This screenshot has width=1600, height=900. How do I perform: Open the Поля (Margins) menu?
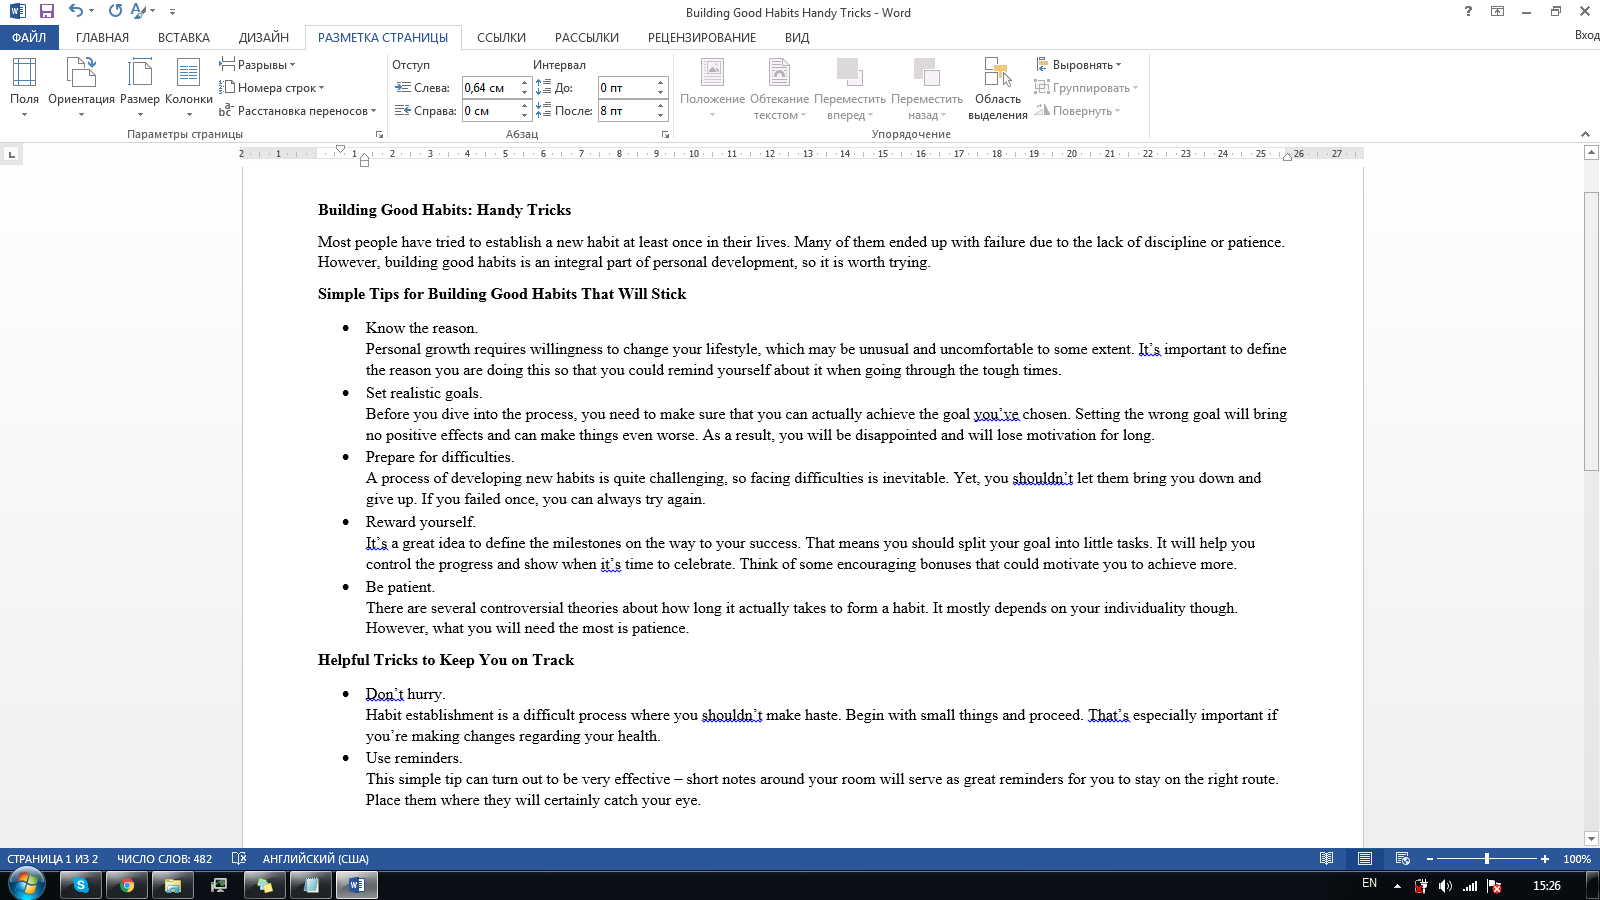pos(24,87)
